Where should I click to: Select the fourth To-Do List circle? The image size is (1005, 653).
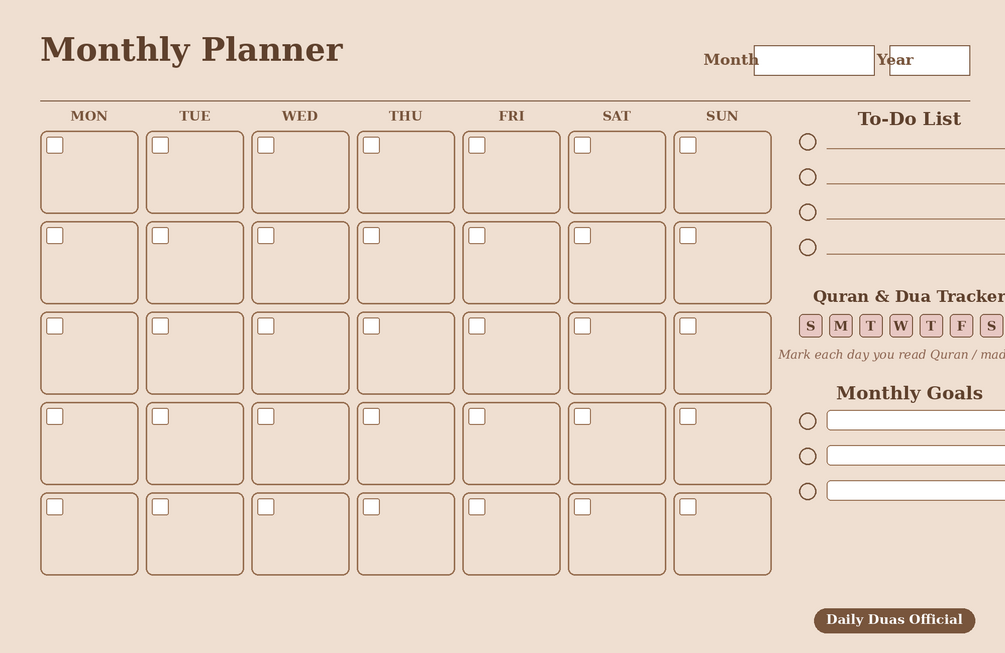pyautogui.click(x=808, y=247)
